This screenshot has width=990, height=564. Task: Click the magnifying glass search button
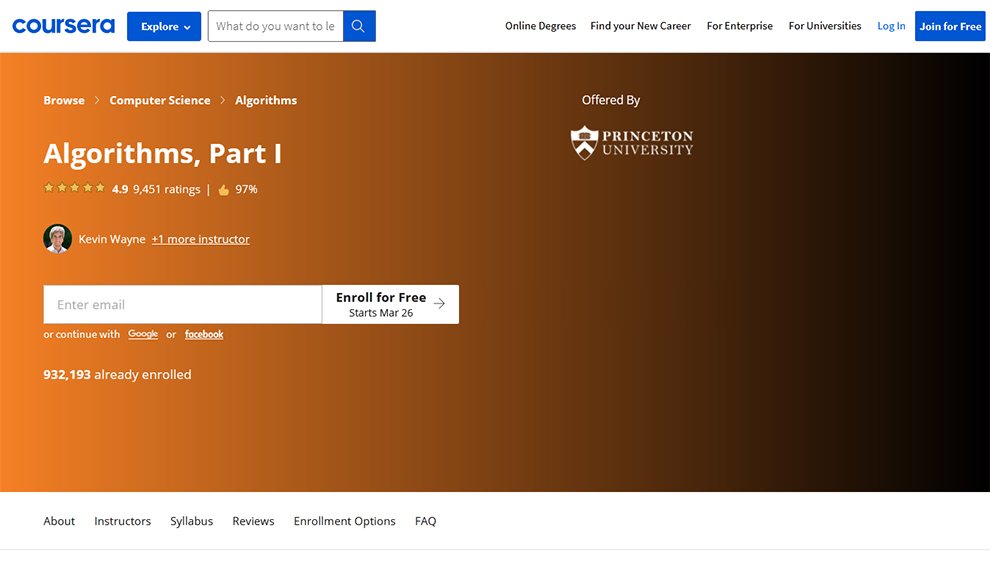pos(359,26)
